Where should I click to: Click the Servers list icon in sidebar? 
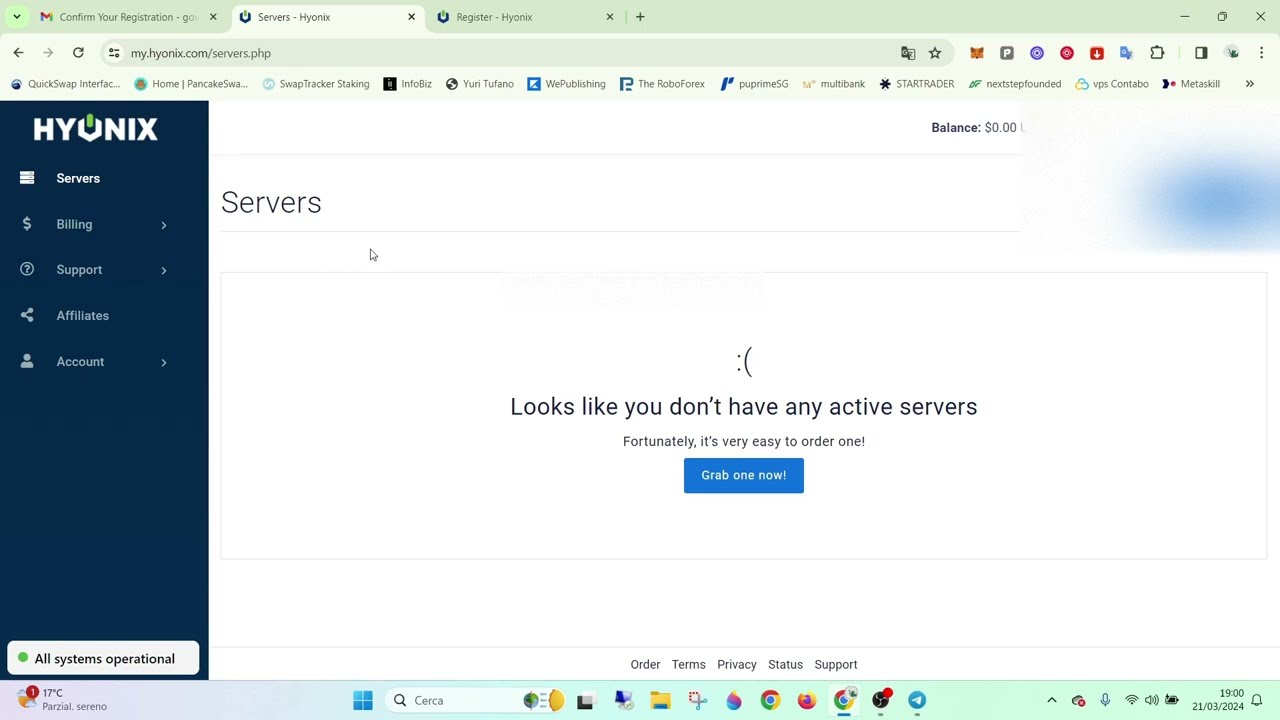(x=27, y=178)
